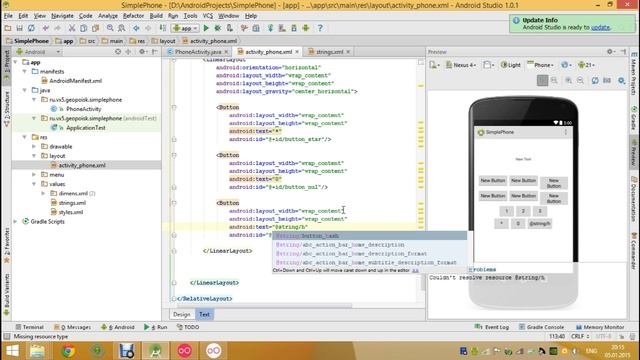
Task: Click the Find magnifier icon
Action: tap(110, 28)
